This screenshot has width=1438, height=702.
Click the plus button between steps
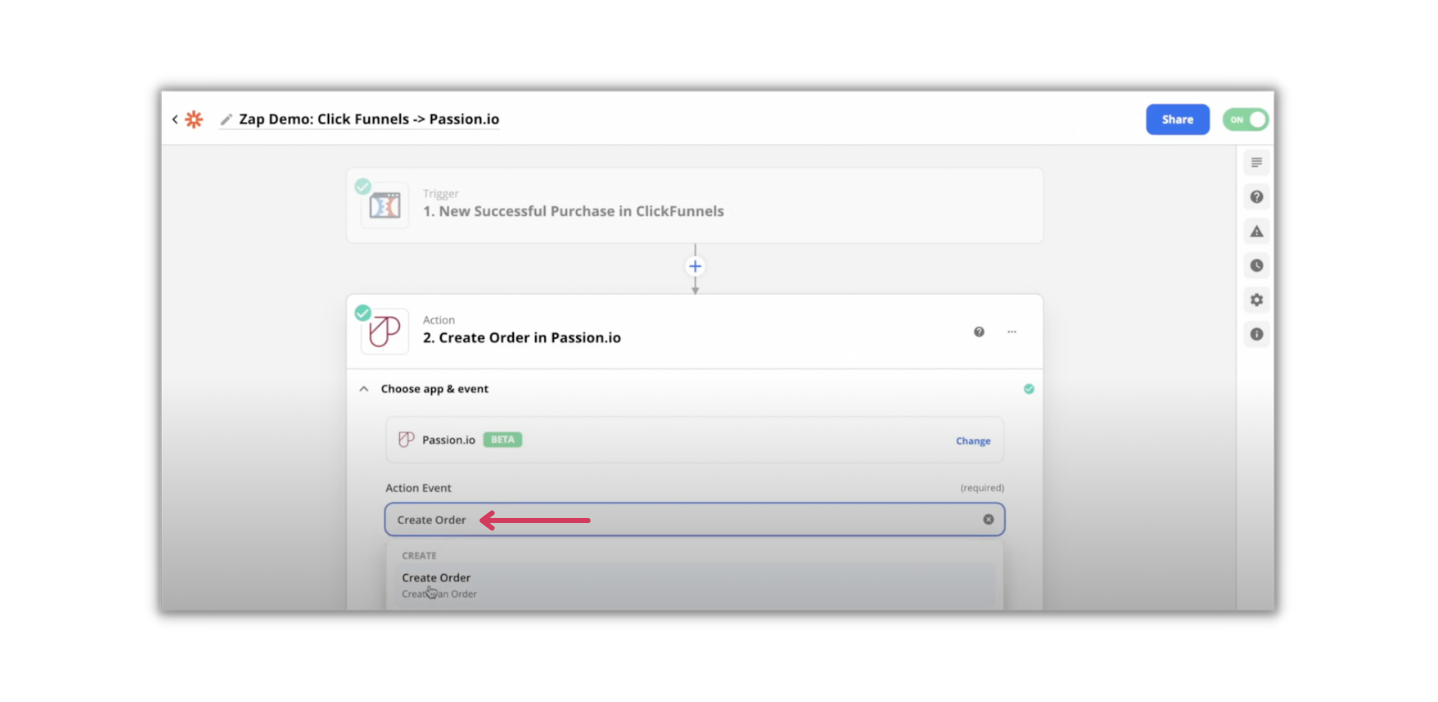(694, 265)
